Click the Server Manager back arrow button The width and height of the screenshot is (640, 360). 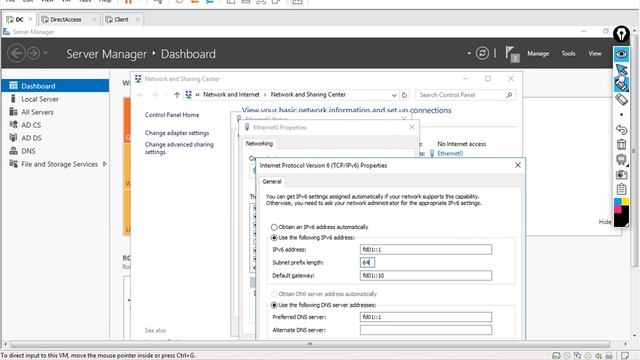[16, 53]
